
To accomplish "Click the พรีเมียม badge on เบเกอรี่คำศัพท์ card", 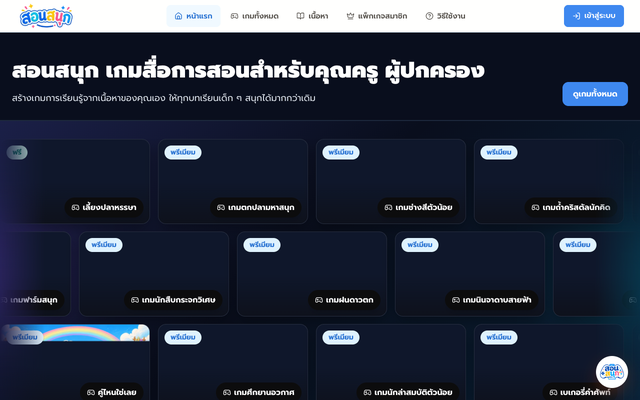I will (x=499, y=337).
